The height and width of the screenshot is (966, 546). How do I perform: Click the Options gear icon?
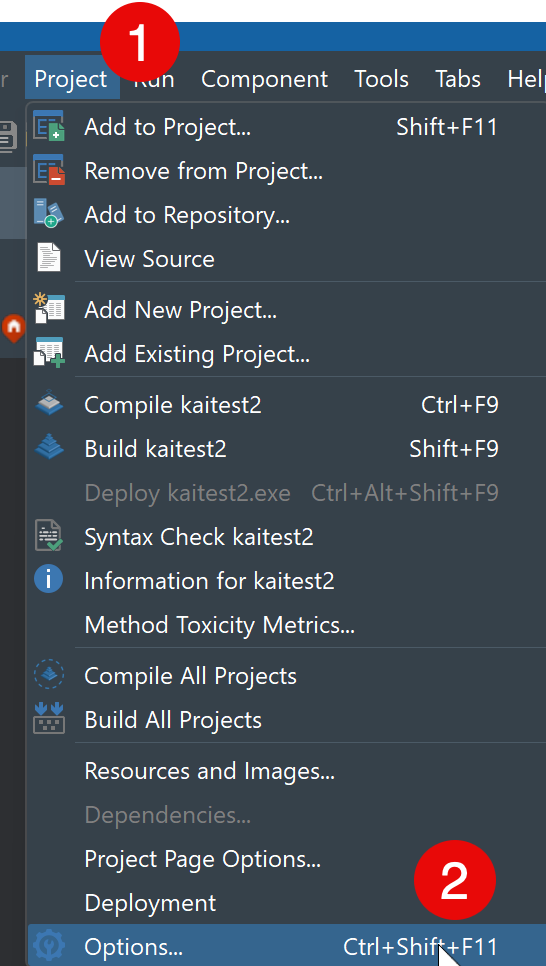49,946
